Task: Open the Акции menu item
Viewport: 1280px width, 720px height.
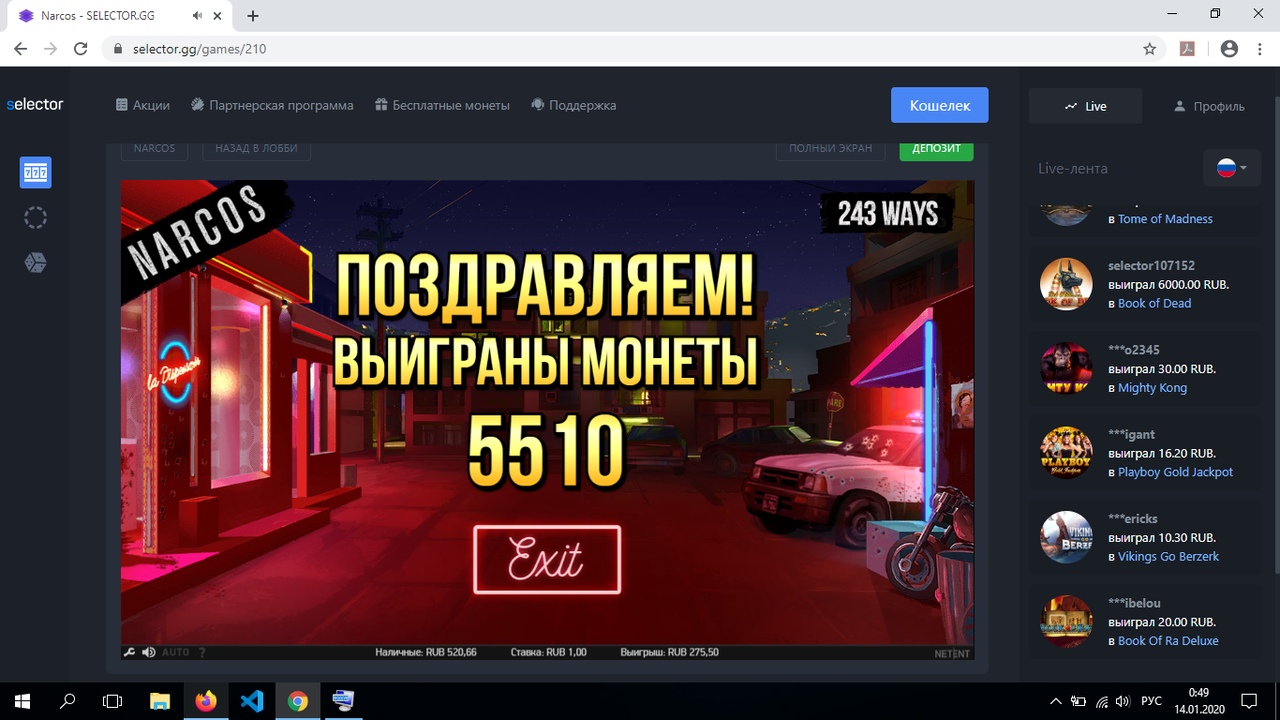Action: click(143, 105)
